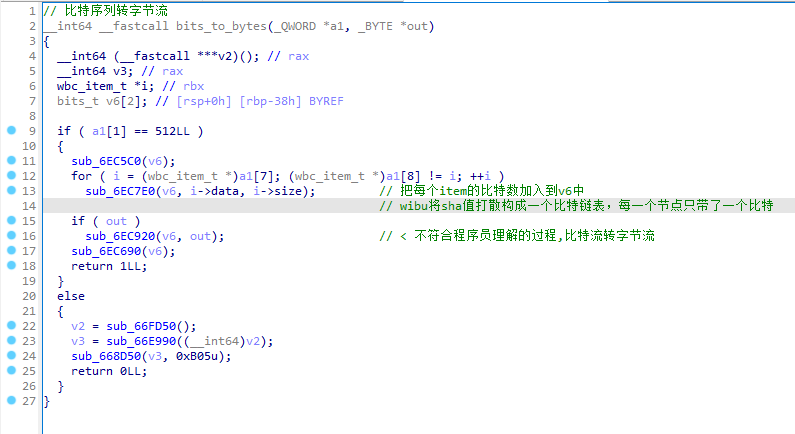
Task: Click the sub_6EC920 function call
Action: 120,236
